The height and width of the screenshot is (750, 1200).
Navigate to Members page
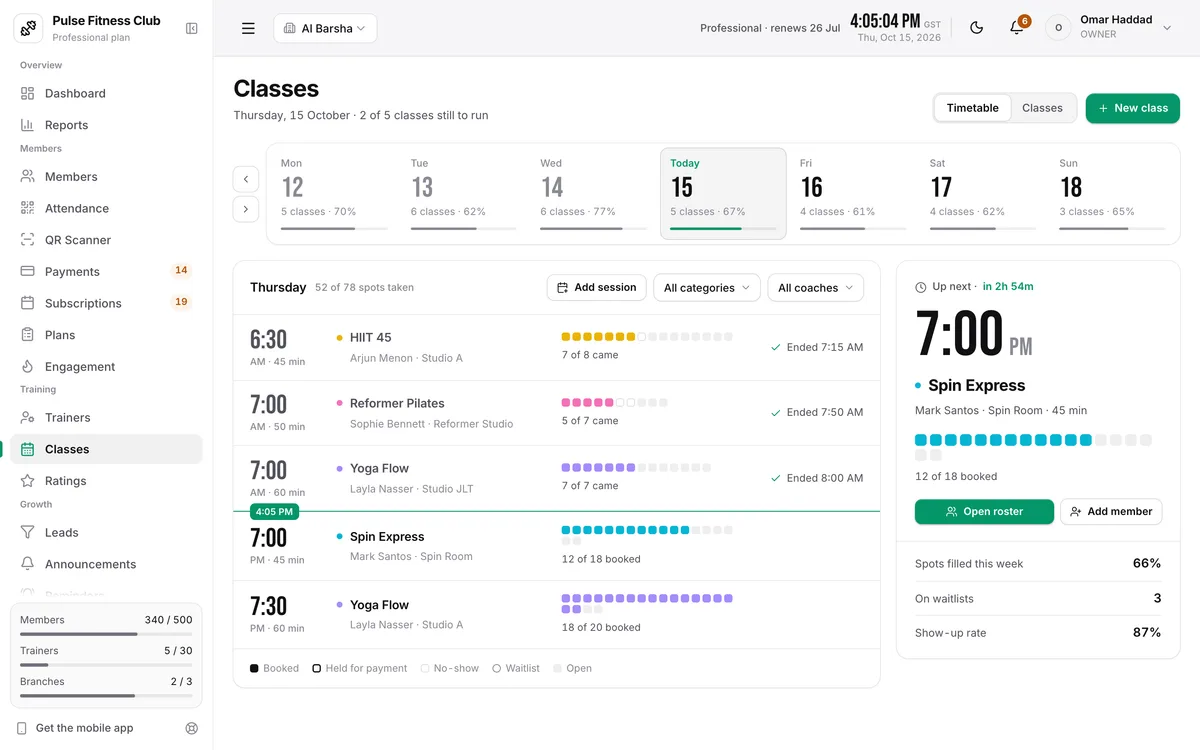pyautogui.click(x=106, y=176)
